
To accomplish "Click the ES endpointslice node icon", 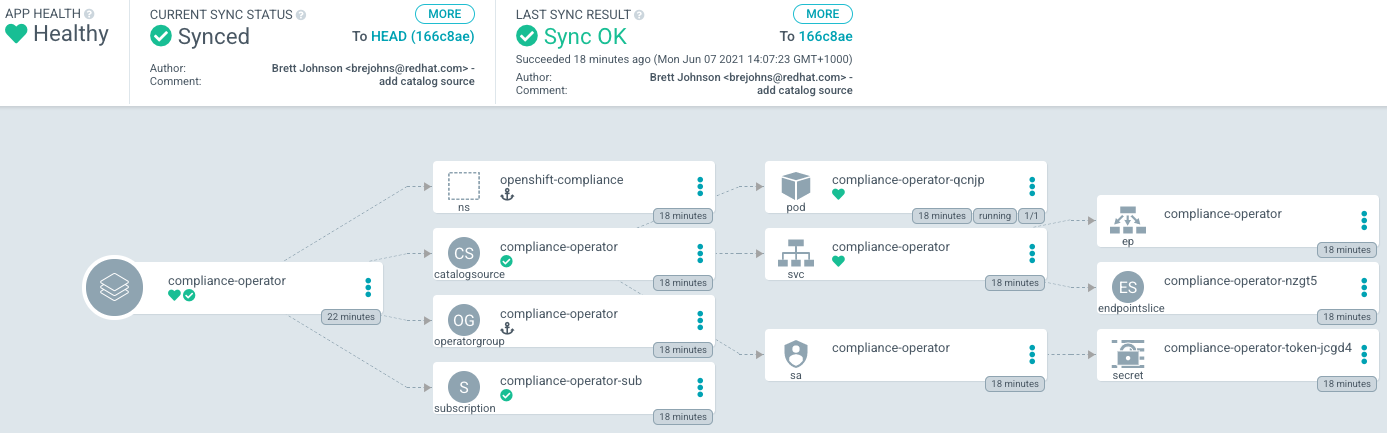I will click(1128, 287).
